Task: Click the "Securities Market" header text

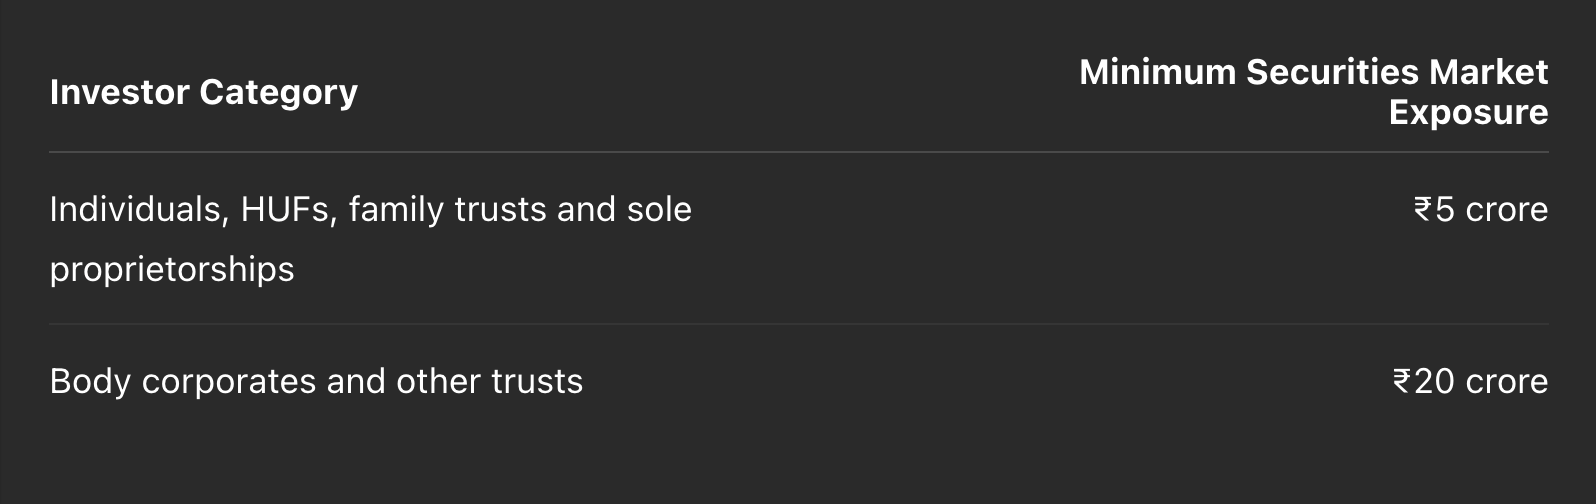Action: 1397,72
